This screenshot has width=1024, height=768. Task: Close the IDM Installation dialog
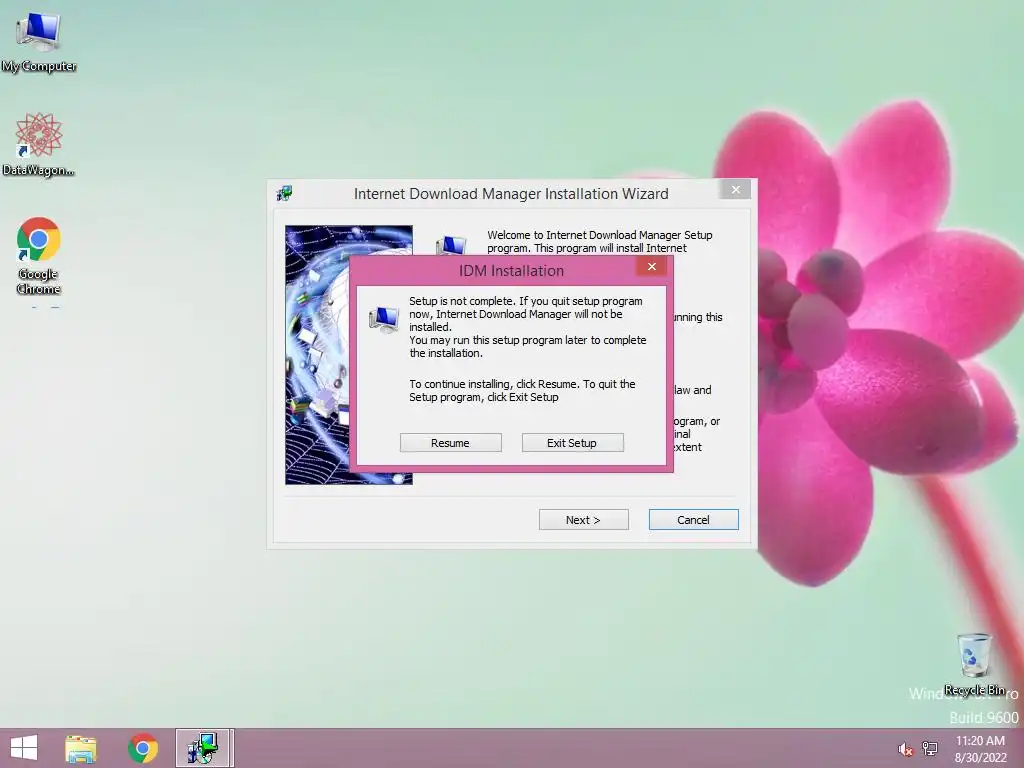point(652,266)
